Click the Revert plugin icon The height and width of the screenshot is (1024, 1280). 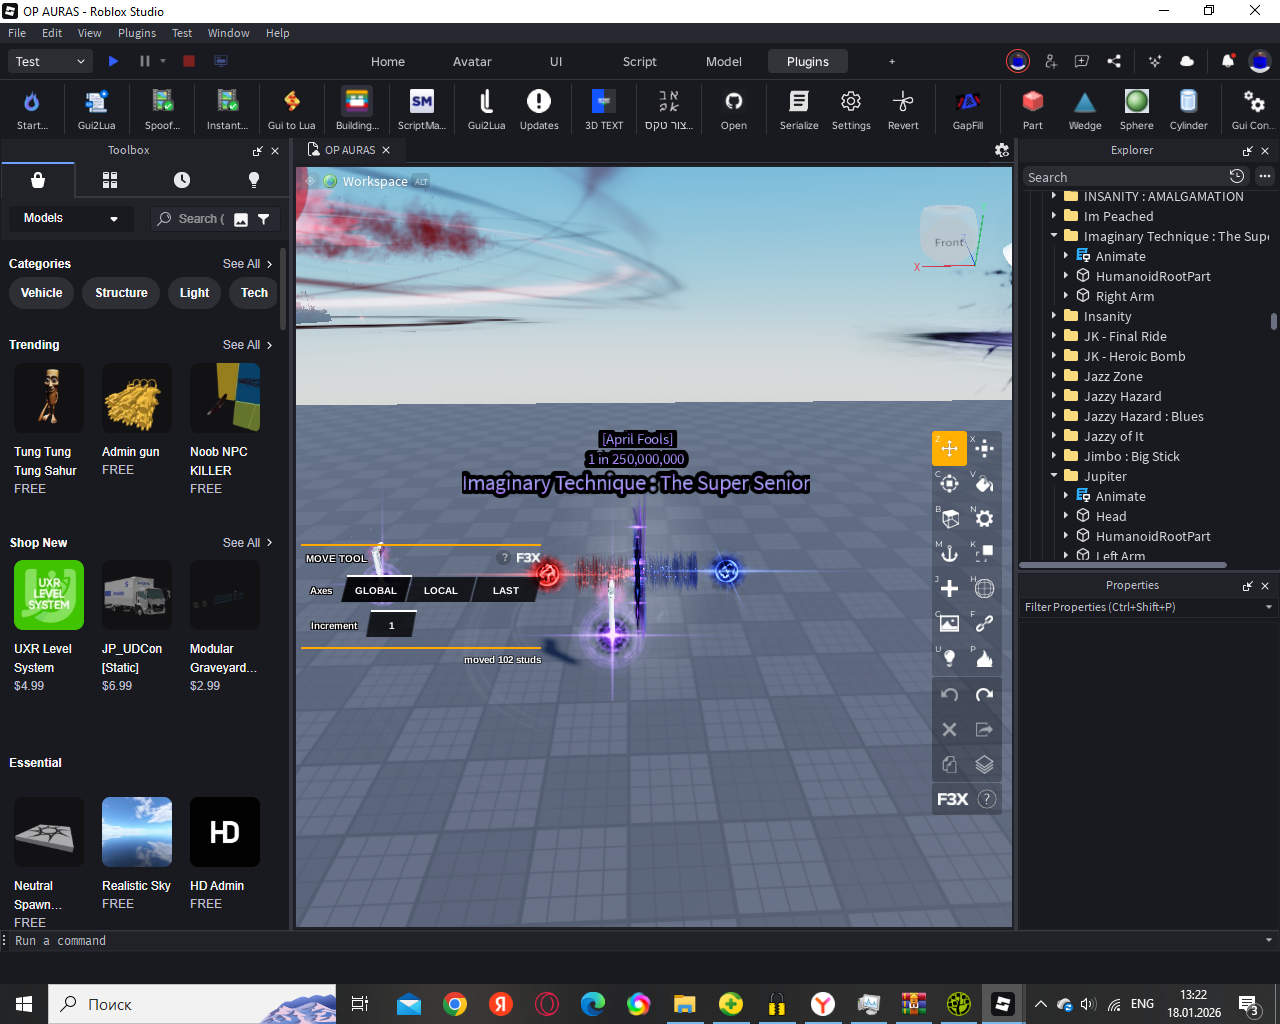tap(903, 108)
